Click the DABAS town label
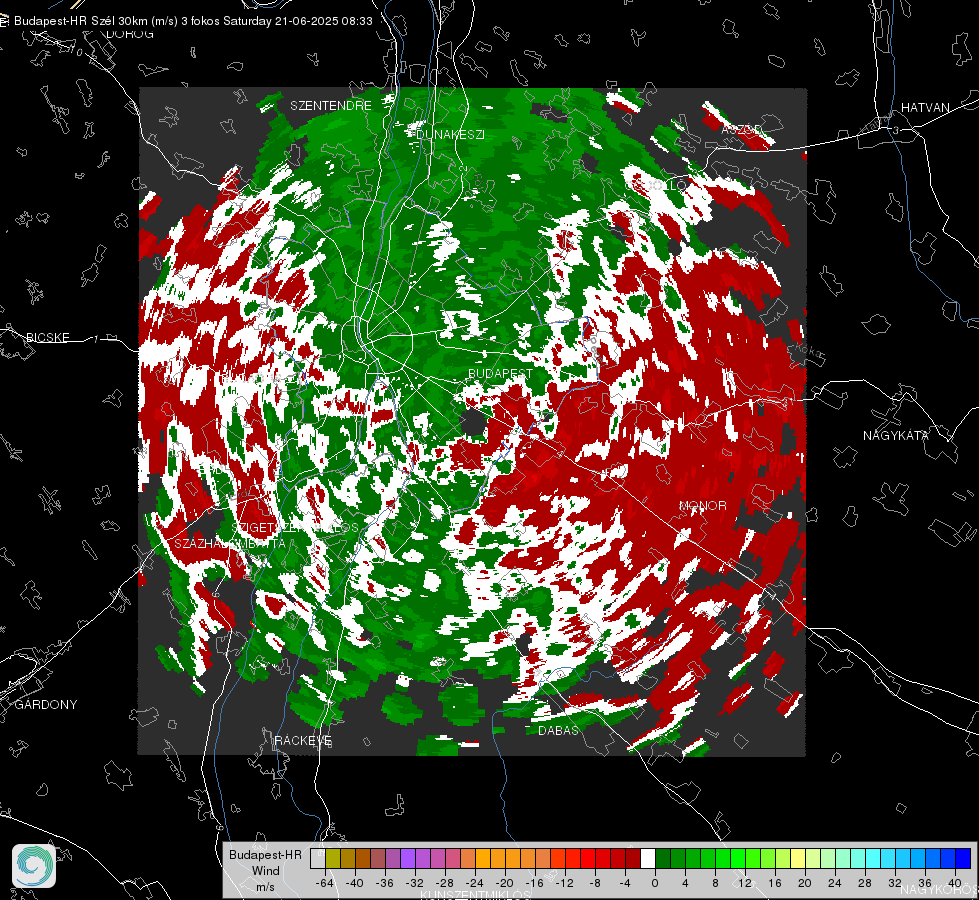 click(x=559, y=729)
